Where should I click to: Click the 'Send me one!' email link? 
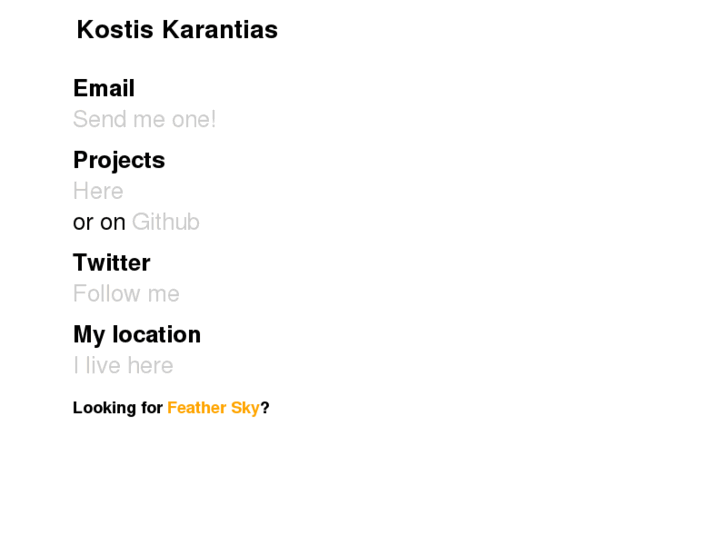coord(144,120)
